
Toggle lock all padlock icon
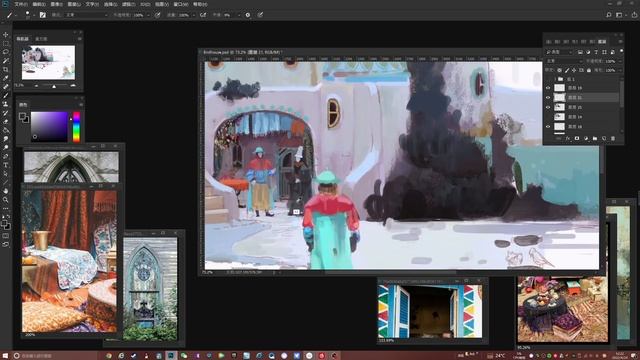point(589,70)
